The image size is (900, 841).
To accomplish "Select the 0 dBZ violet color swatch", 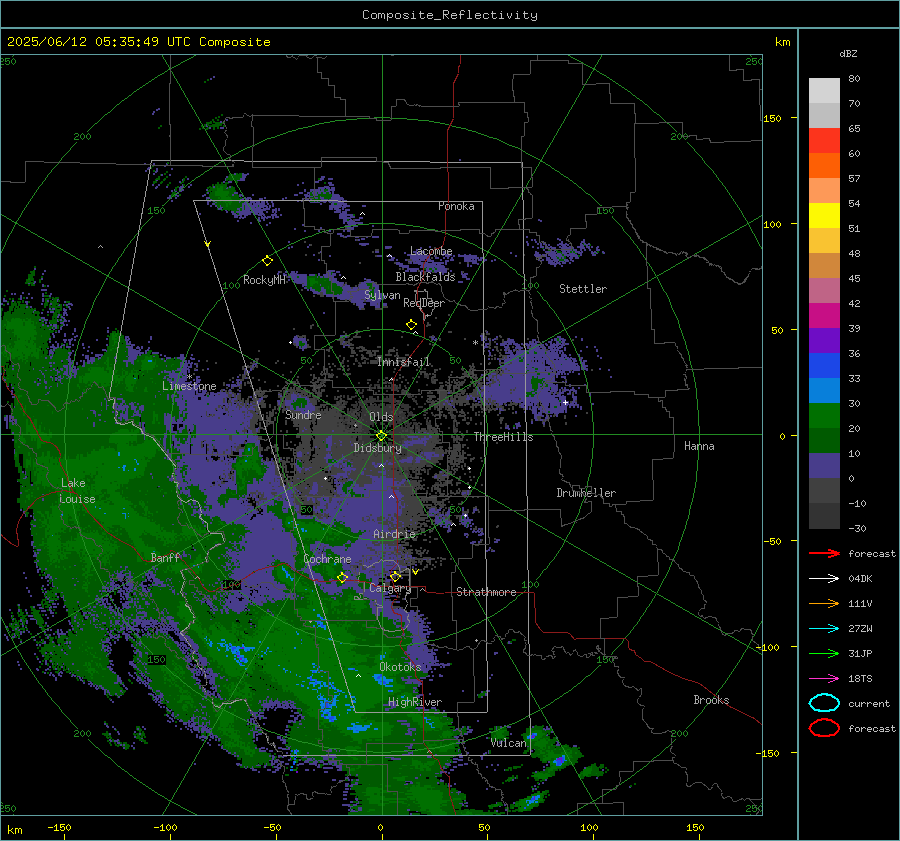I will coord(824,466).
